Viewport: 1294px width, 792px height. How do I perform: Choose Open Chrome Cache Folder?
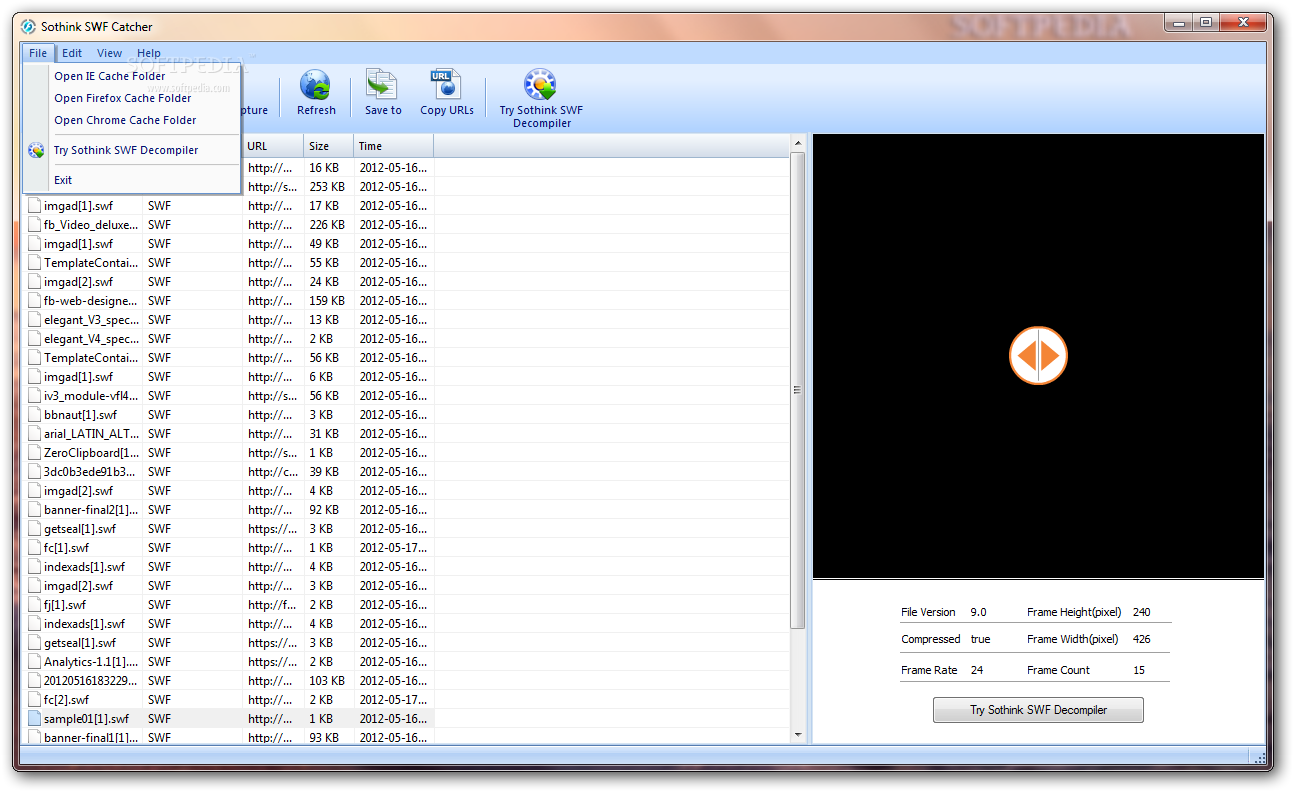click(x=132, y=120)
